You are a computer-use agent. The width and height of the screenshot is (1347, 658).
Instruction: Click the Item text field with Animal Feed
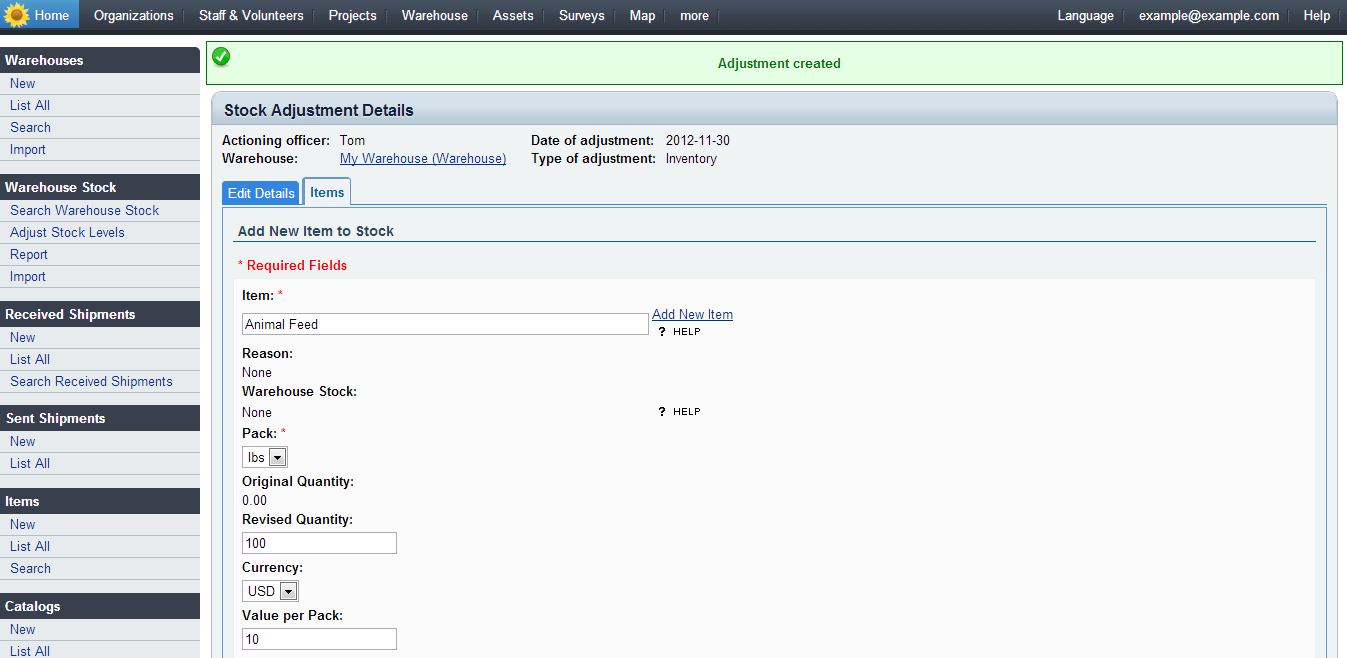coord(445,324)
